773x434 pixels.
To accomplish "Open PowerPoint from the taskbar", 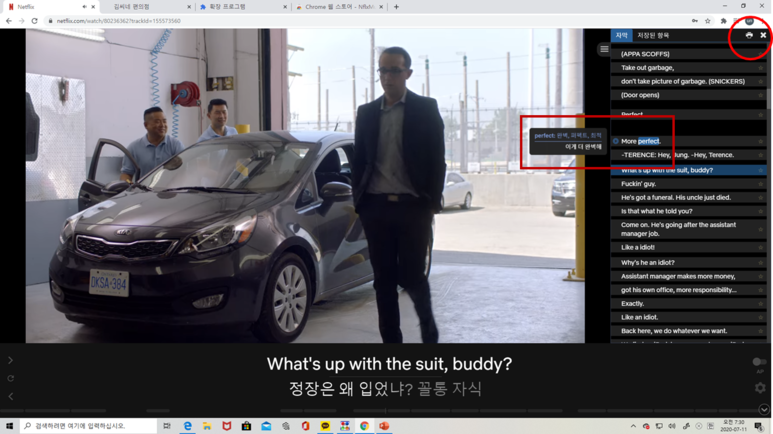I will point(384,426).
